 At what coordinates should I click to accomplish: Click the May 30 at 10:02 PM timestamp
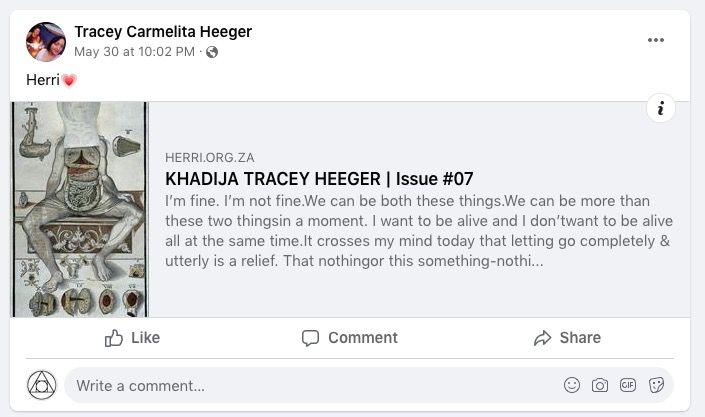pos(134,52)
